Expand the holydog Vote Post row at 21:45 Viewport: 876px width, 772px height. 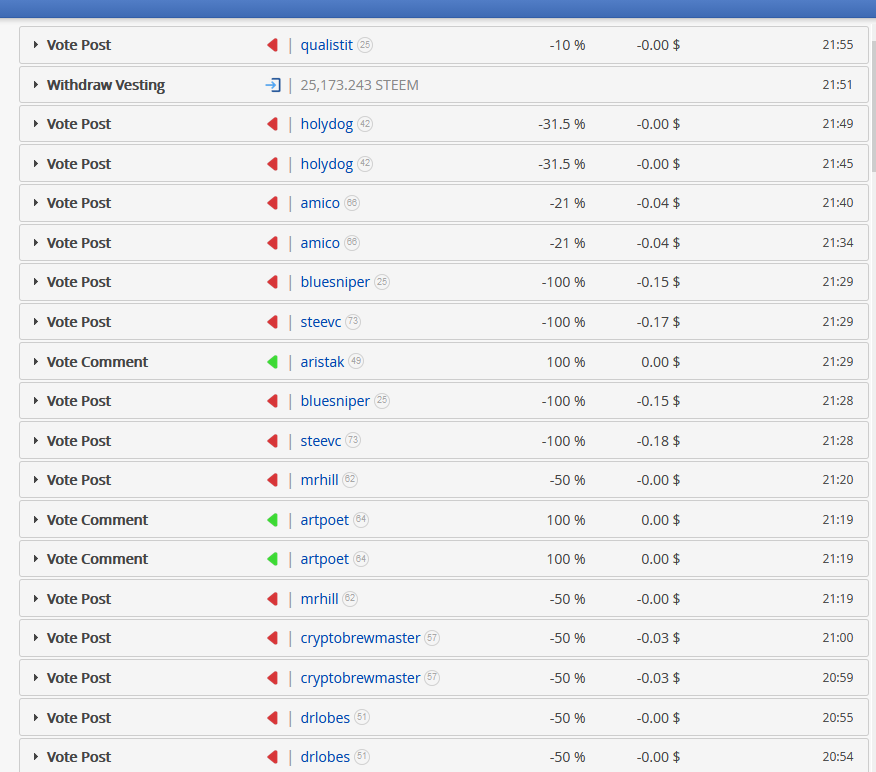pos(36,164)
